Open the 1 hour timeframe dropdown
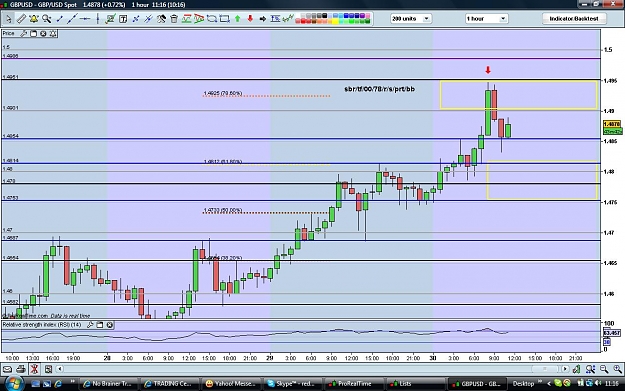The width and height of the screenshot is (625, 391). (486, 18)
